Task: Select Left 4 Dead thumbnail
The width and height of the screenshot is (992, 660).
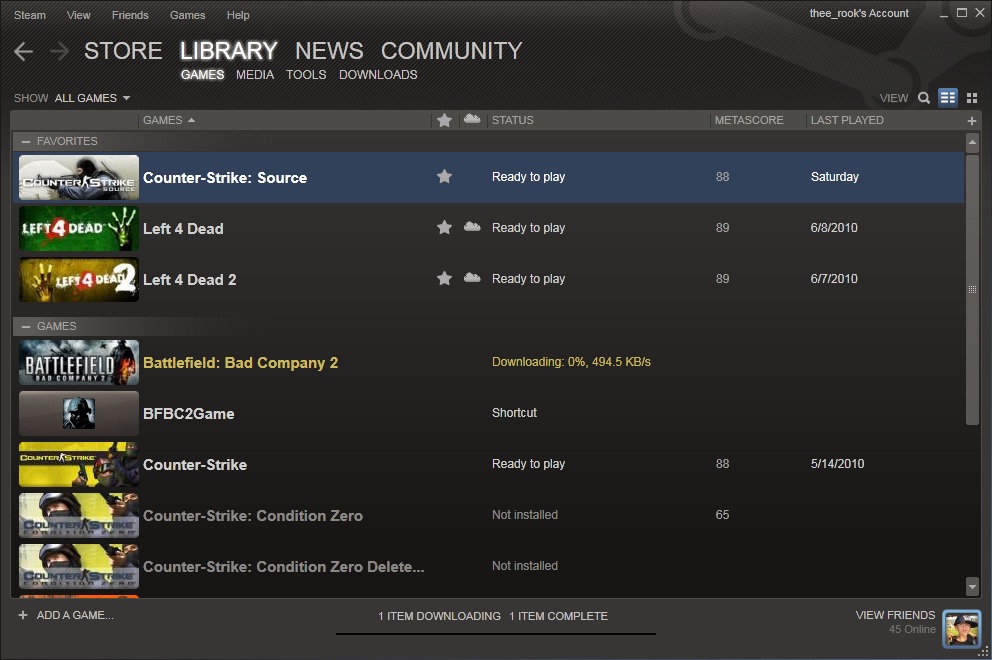Action: point(79,228)
